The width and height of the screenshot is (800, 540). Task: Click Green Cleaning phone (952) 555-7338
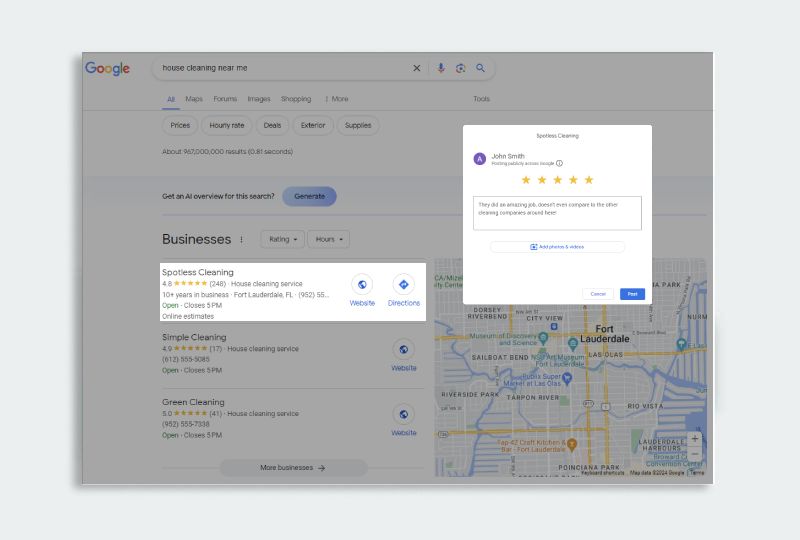(x=186, y=424)
